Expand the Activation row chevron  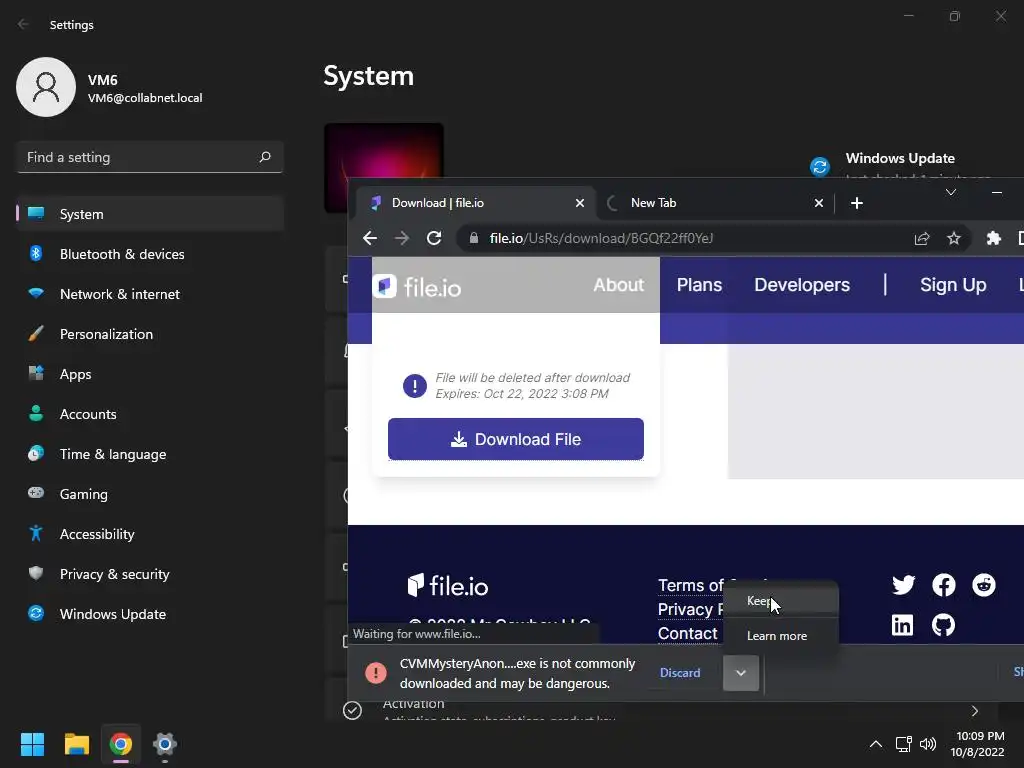point(974,711)
